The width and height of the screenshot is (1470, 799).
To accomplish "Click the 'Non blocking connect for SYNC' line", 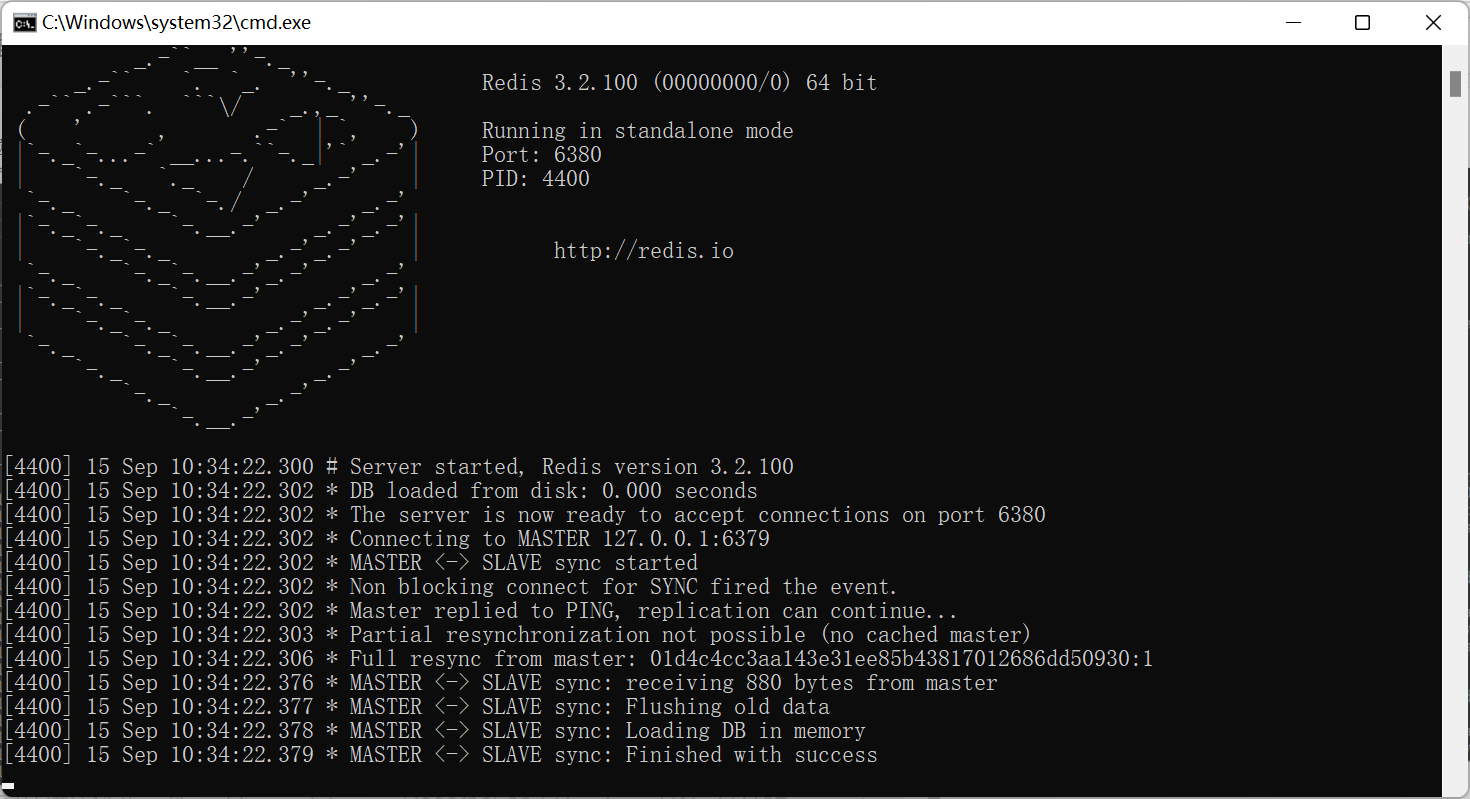I will click(x=451, y=587).
